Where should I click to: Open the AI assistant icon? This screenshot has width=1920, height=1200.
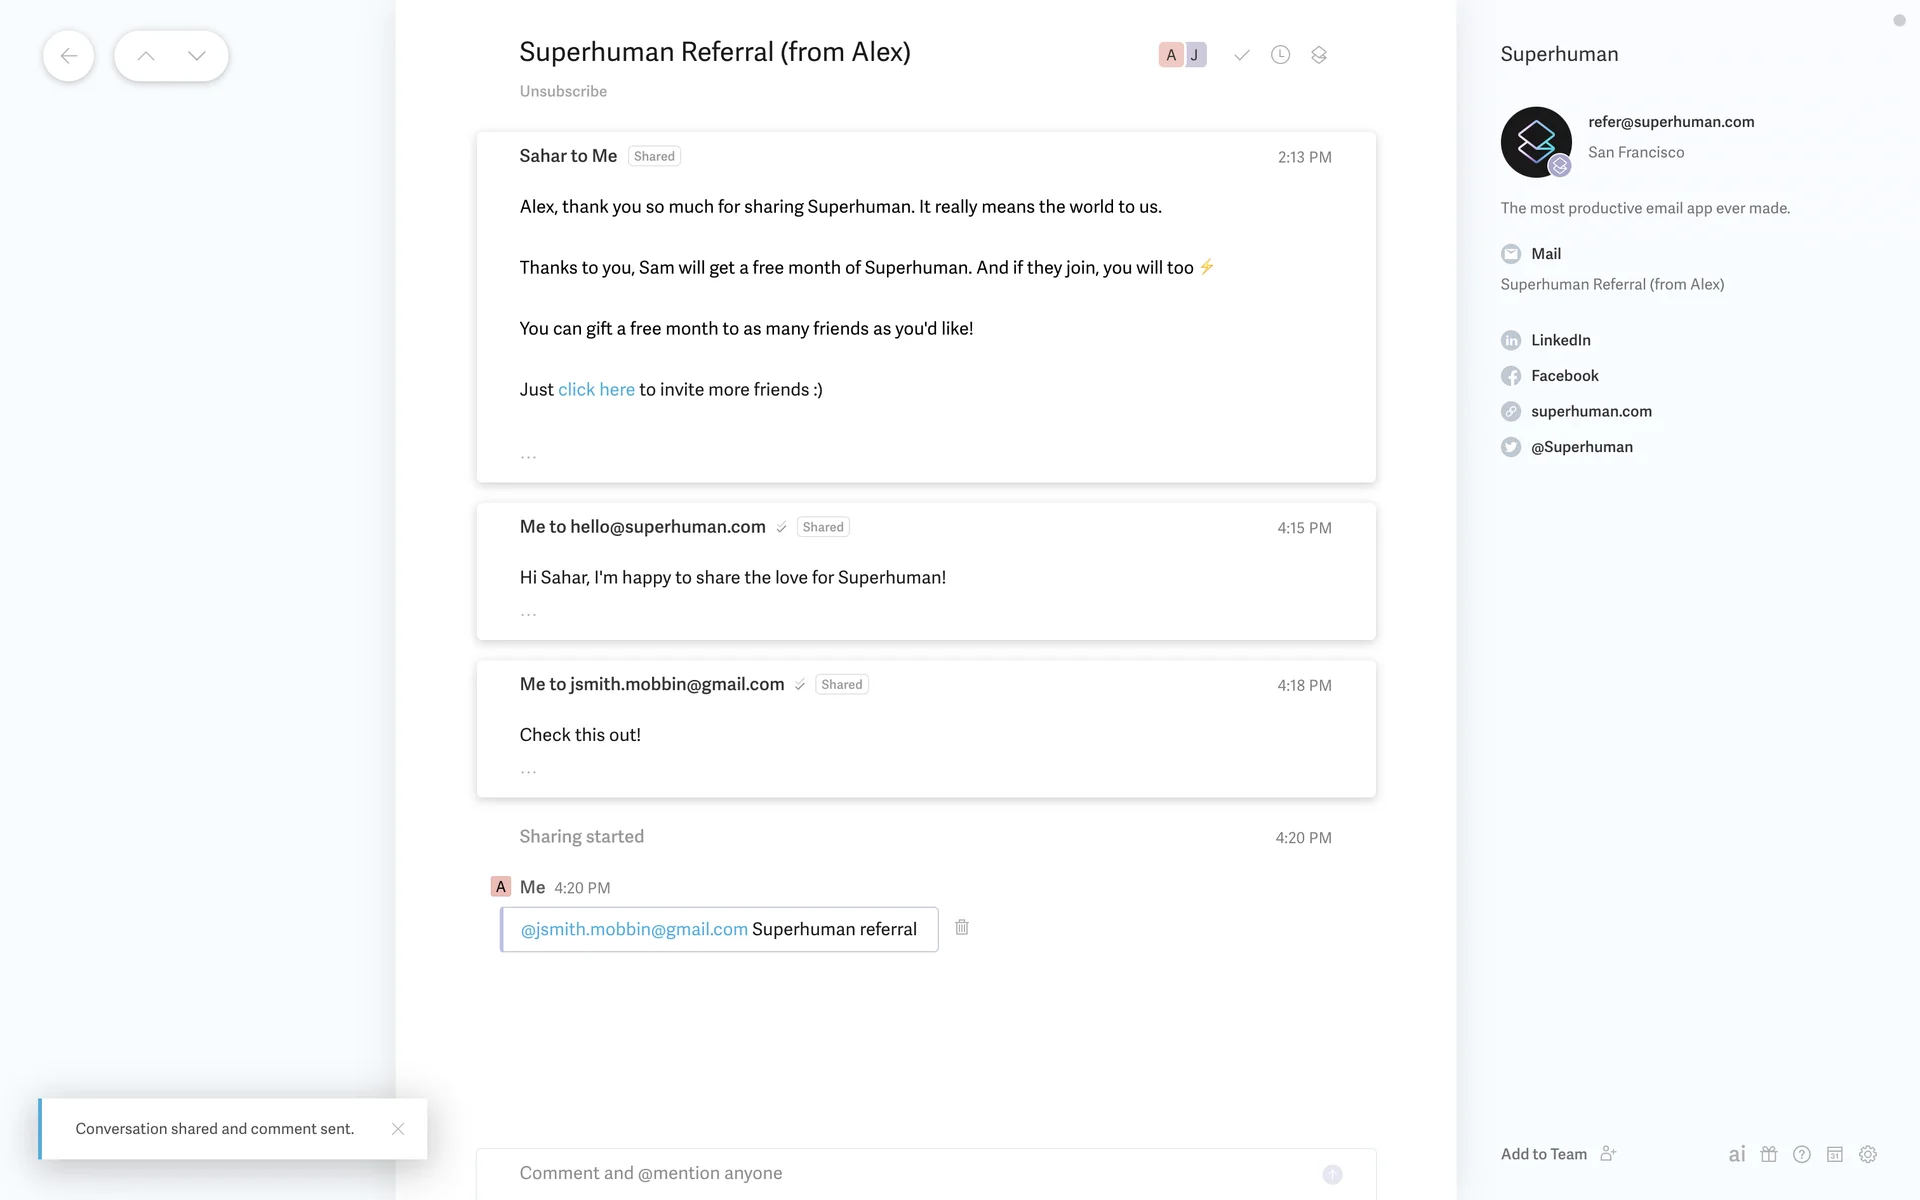[1737, 1154]
